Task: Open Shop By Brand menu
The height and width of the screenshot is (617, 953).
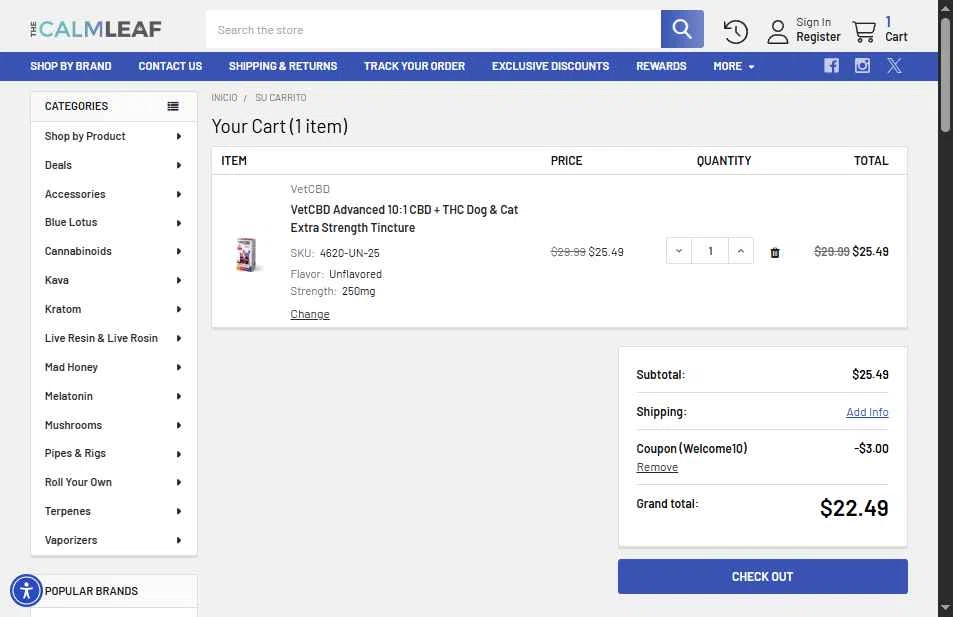Action: pyautogui.click(x=71, y=66)
